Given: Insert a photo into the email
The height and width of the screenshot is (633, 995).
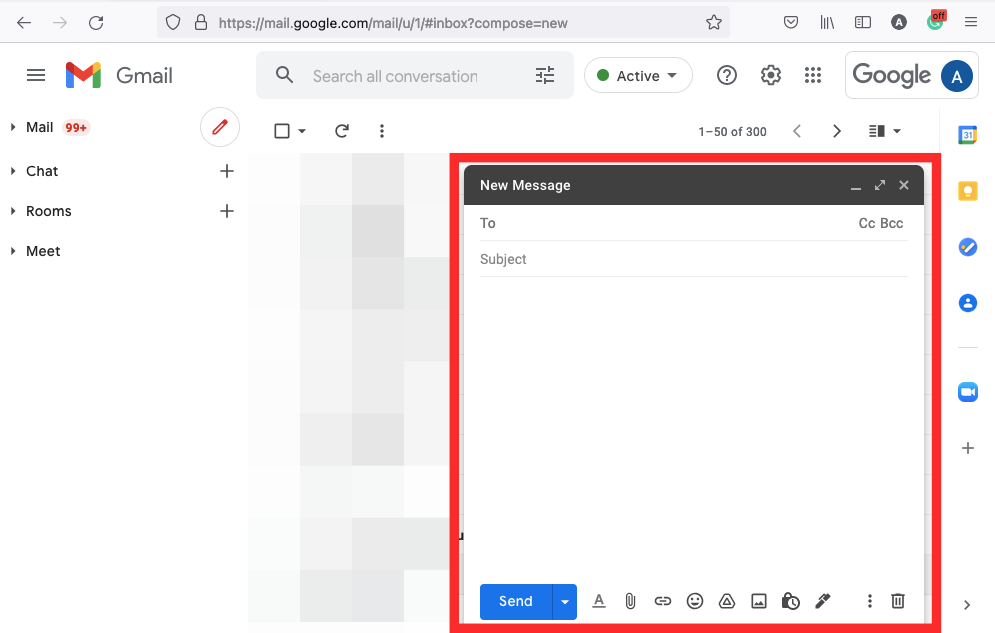Looking at the screenshot, I should pyautogui.click(x=759, y=601).
